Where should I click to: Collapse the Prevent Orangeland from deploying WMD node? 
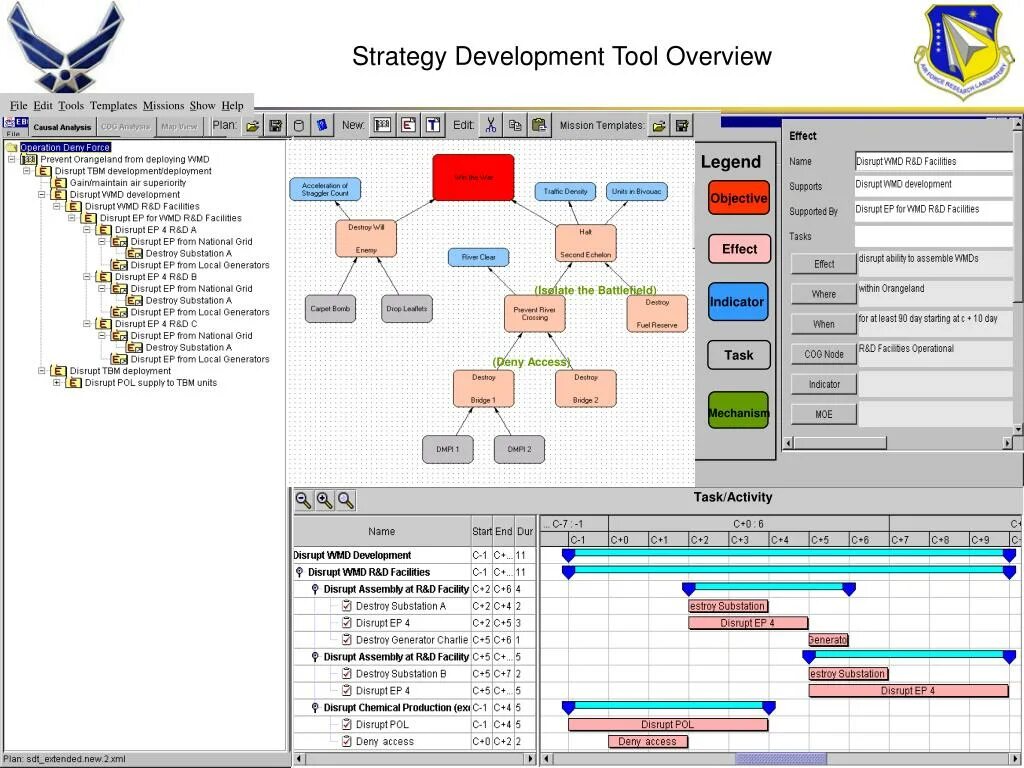point(11,159)
